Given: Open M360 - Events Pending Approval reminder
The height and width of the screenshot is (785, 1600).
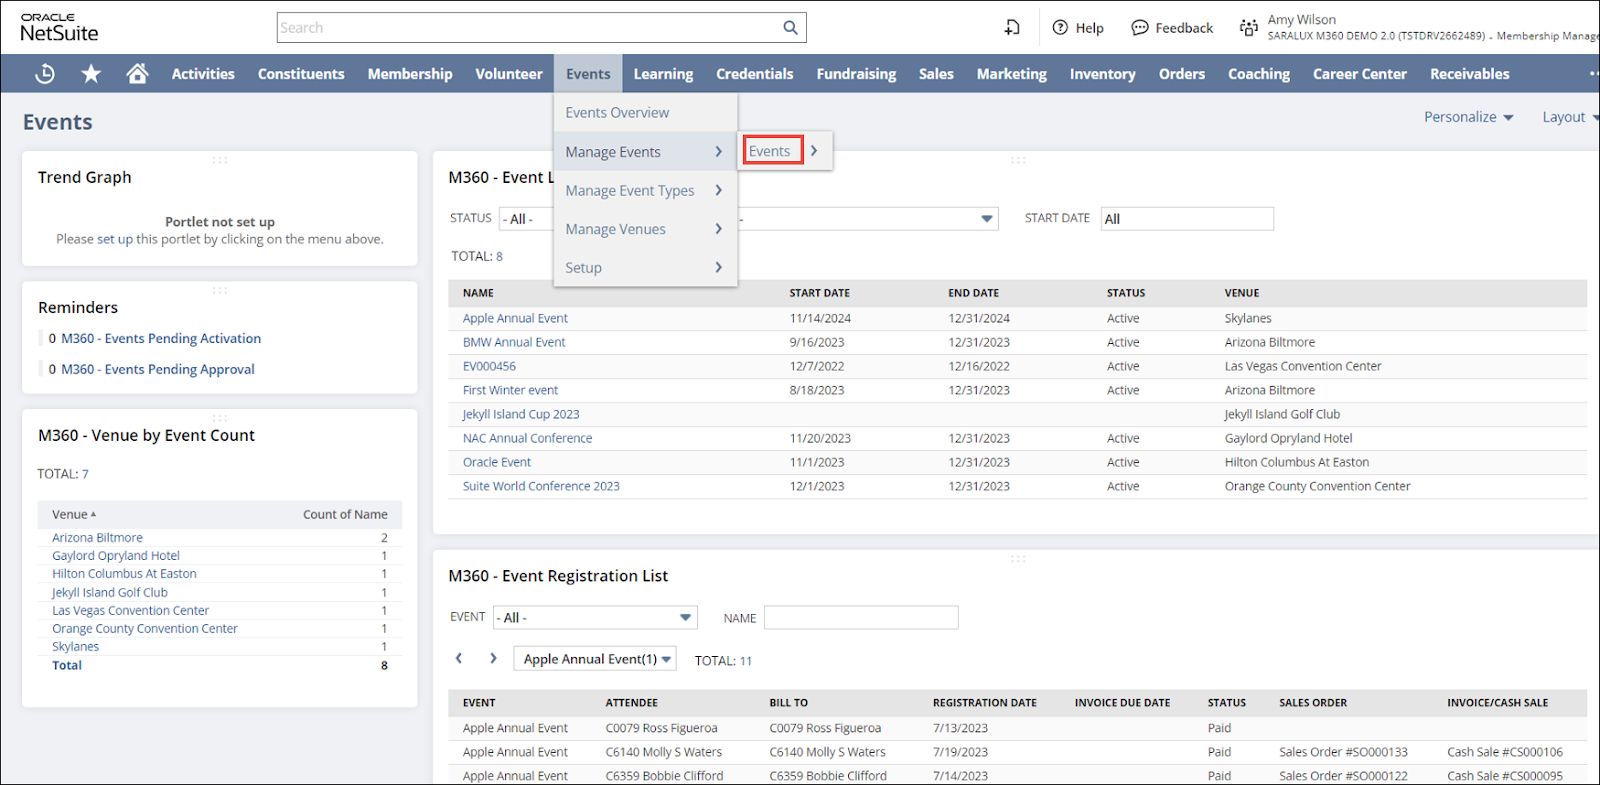Looking at the screenshot, I should tap(158, 369).
